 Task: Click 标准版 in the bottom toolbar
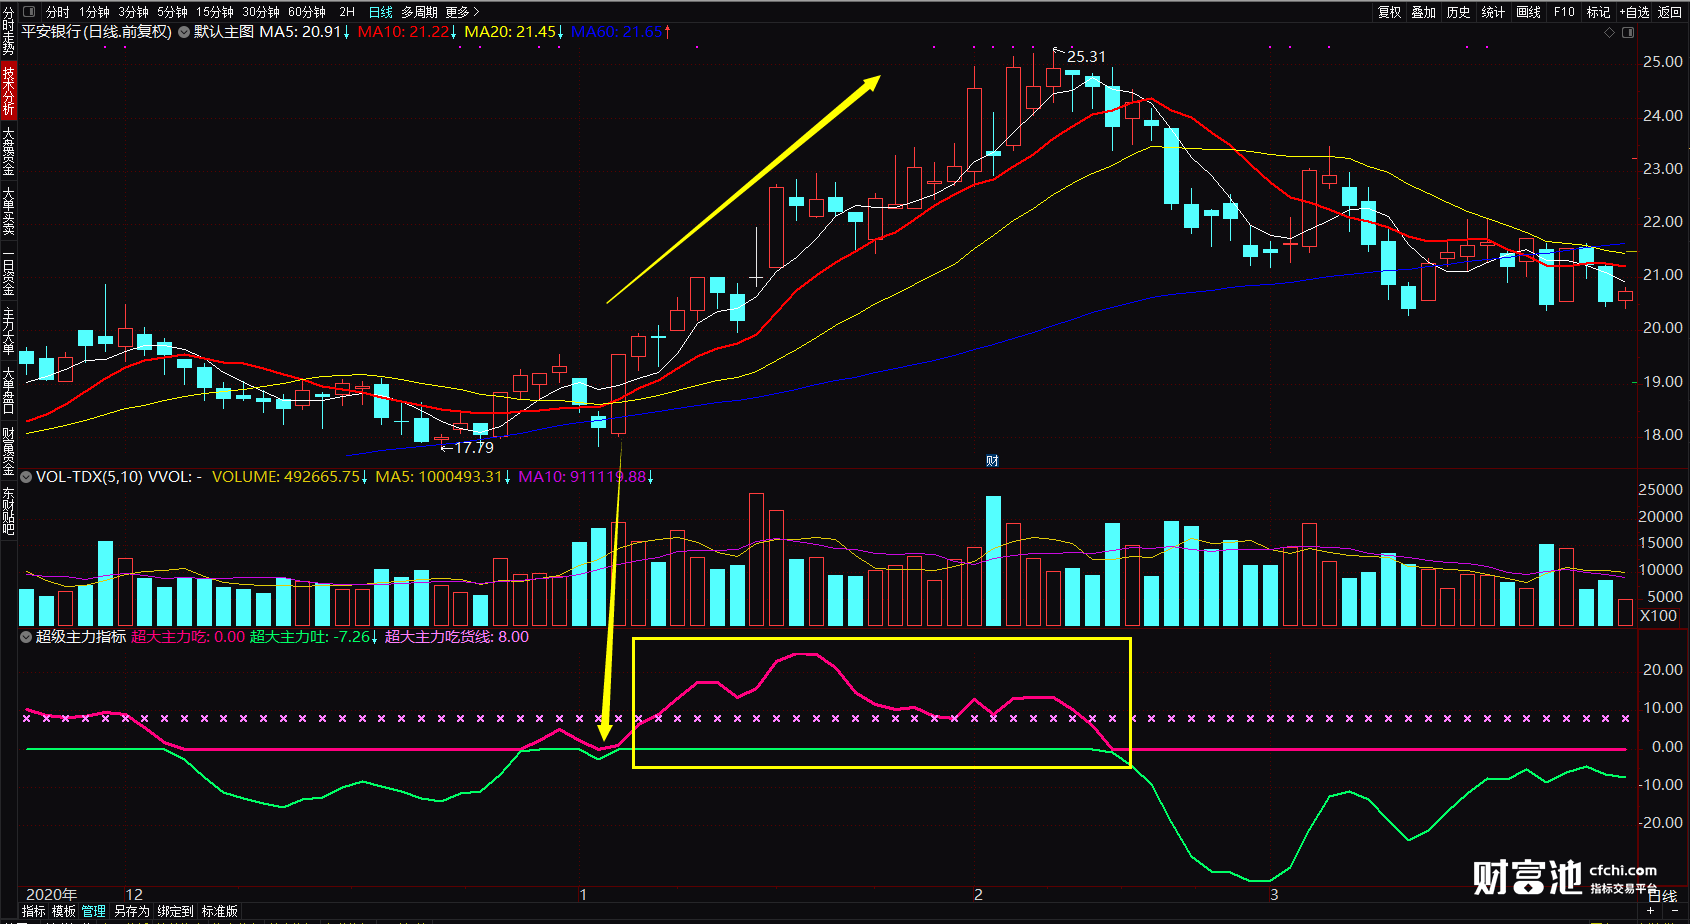point(219,911)
